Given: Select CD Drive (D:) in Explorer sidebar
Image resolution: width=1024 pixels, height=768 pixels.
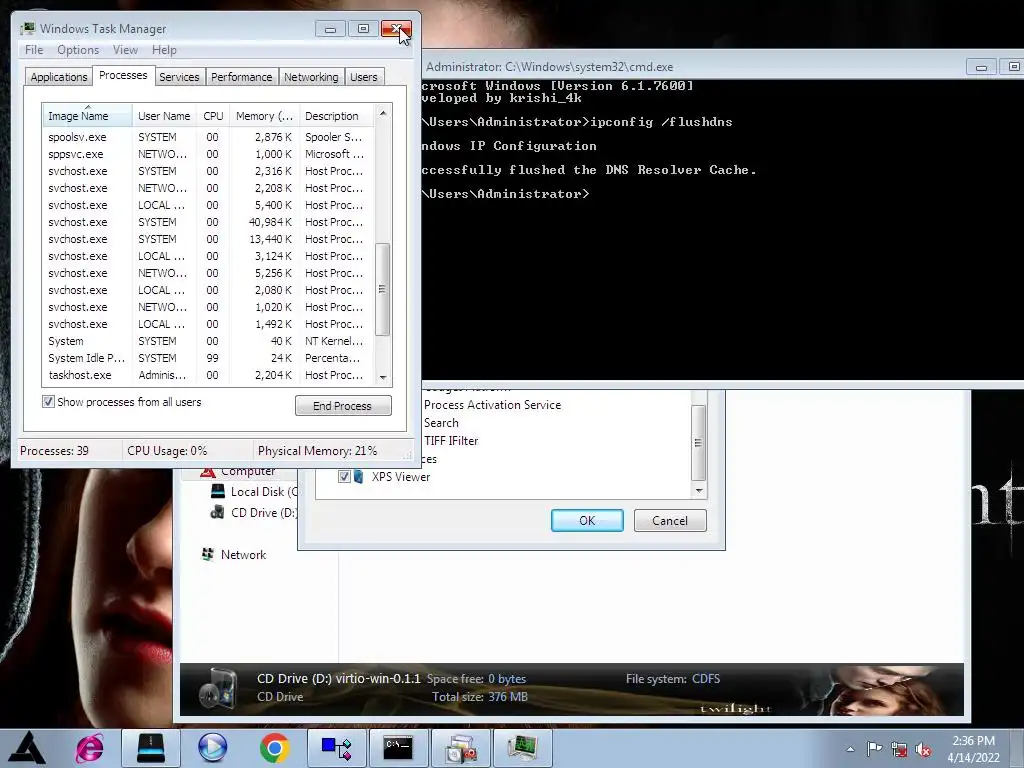Looking at the screenshot, I should tap(255, 513).
